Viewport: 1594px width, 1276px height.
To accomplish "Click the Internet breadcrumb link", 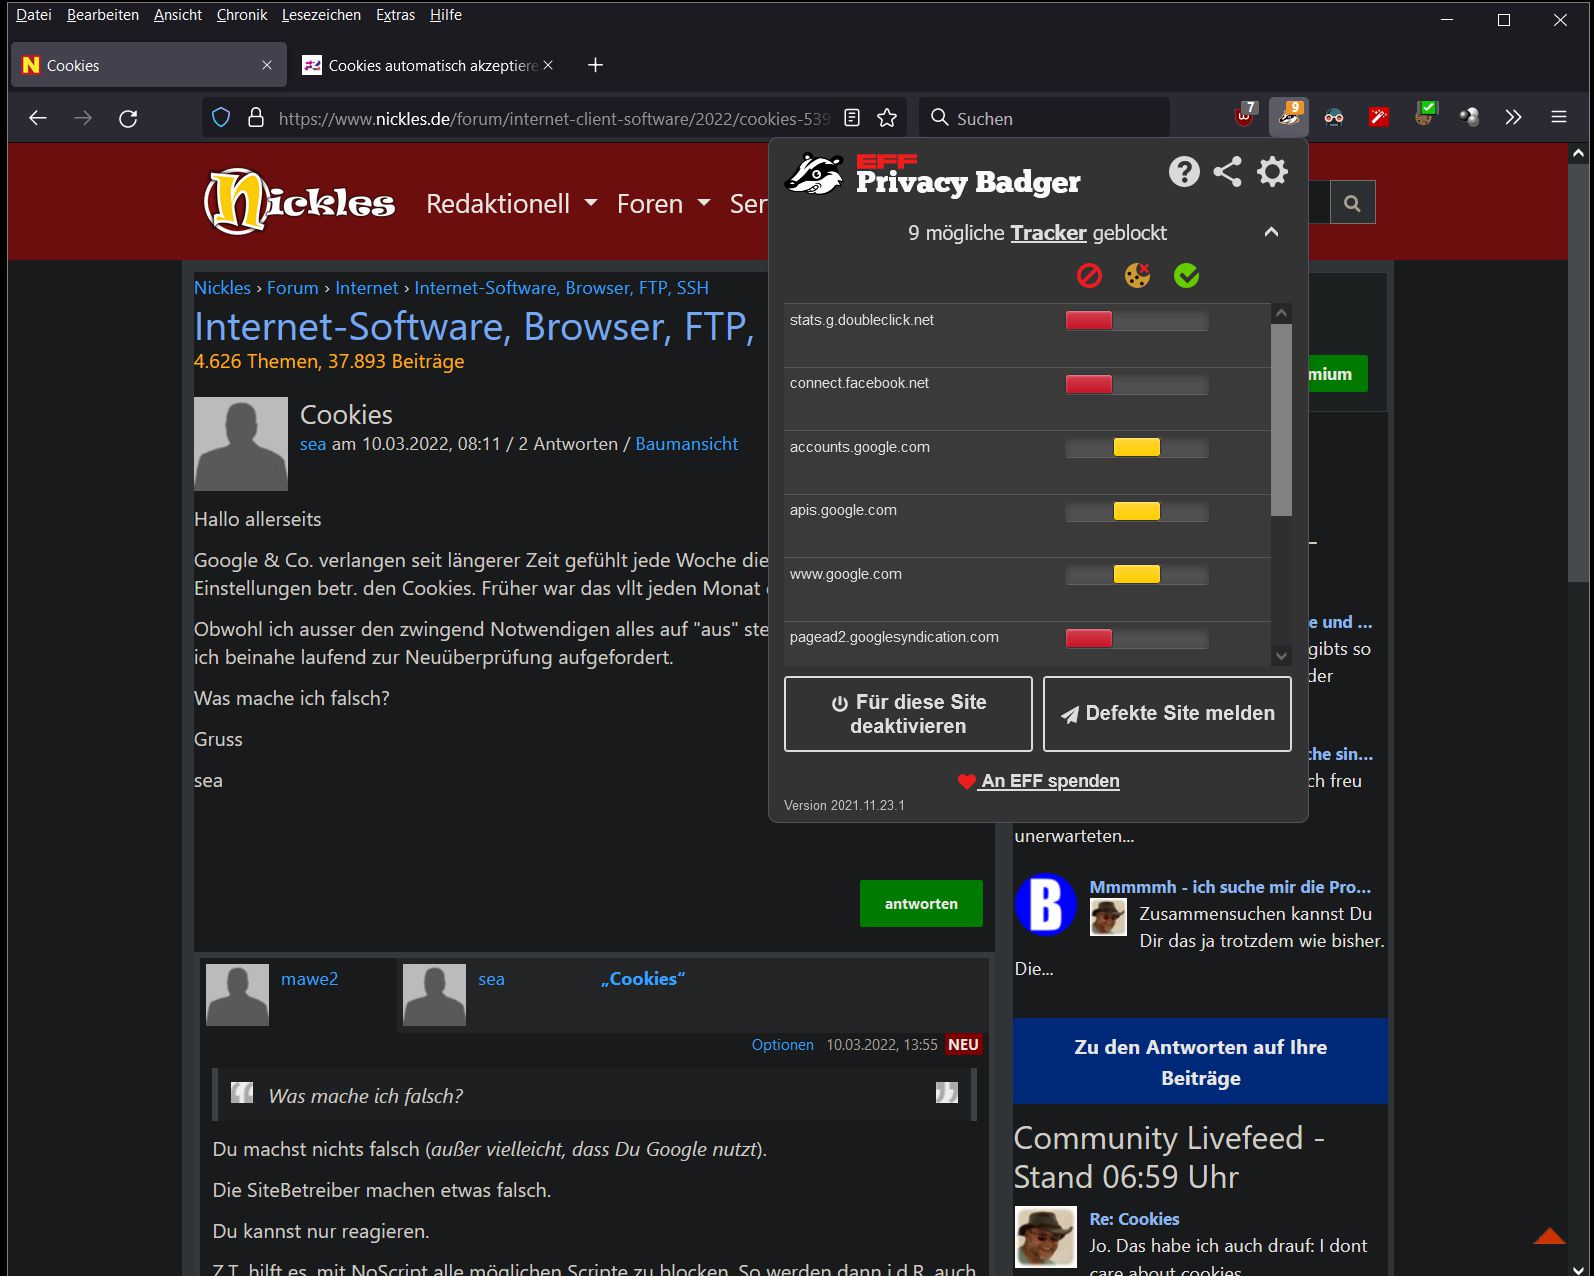I will [x=366, y=288].
